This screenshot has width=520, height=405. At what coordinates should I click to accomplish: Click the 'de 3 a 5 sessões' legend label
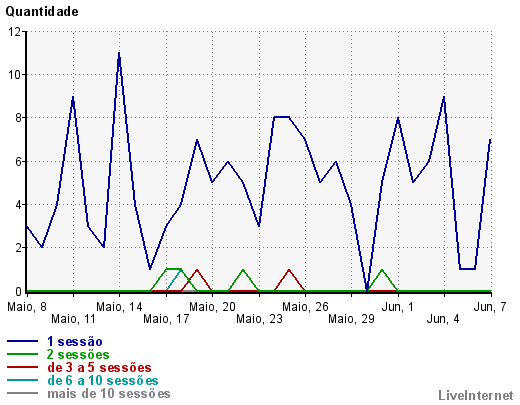click(99, 367)
